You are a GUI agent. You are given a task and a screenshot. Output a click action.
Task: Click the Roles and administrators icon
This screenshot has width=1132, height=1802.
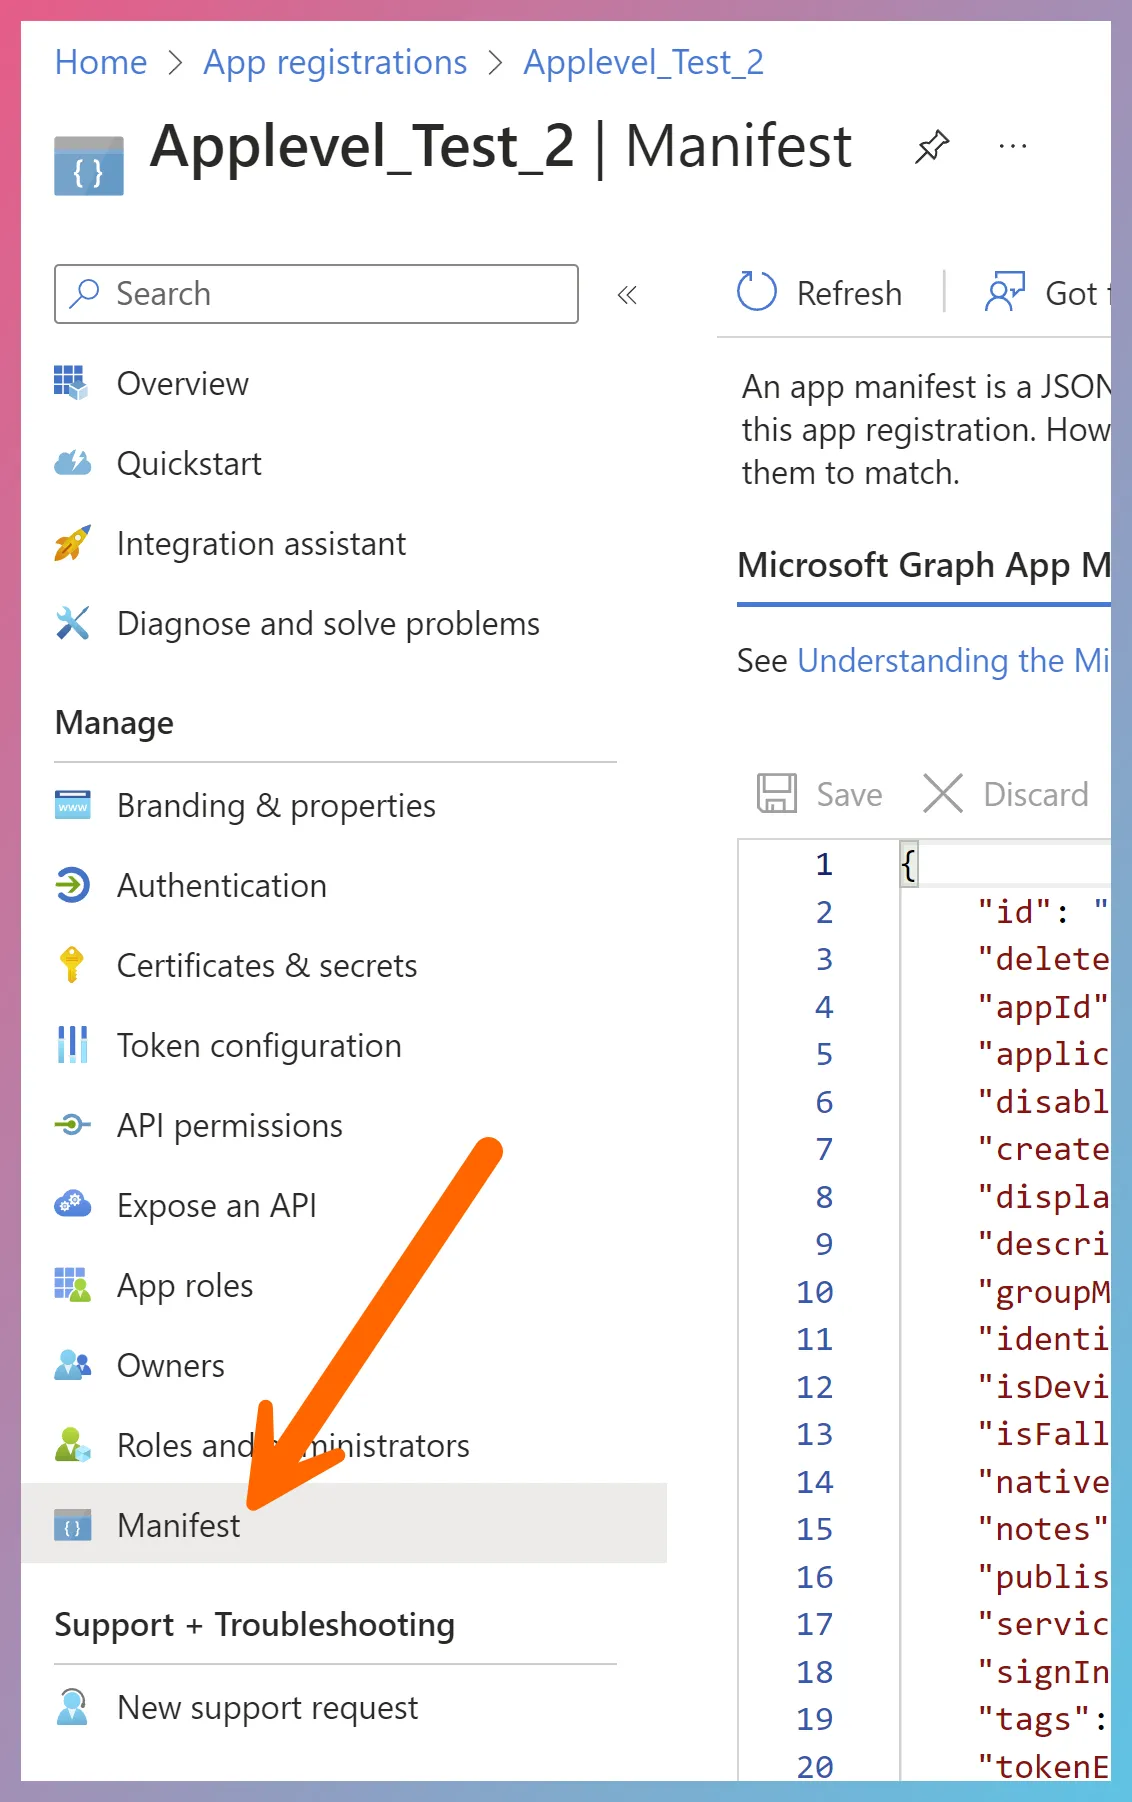tap(72, 1445)
